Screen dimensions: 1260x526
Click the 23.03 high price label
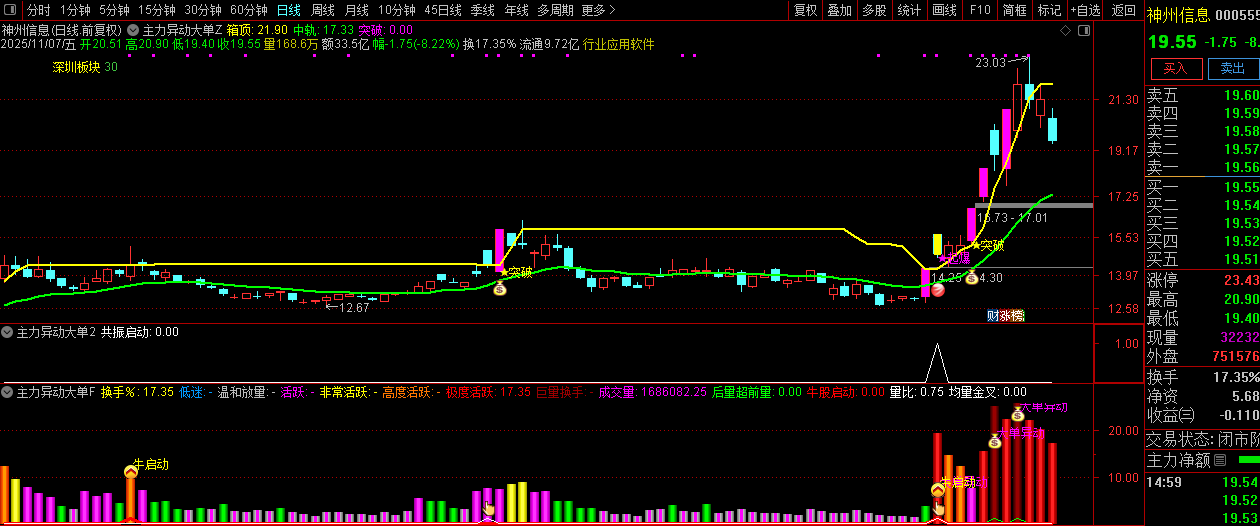[x=991, y=63]
